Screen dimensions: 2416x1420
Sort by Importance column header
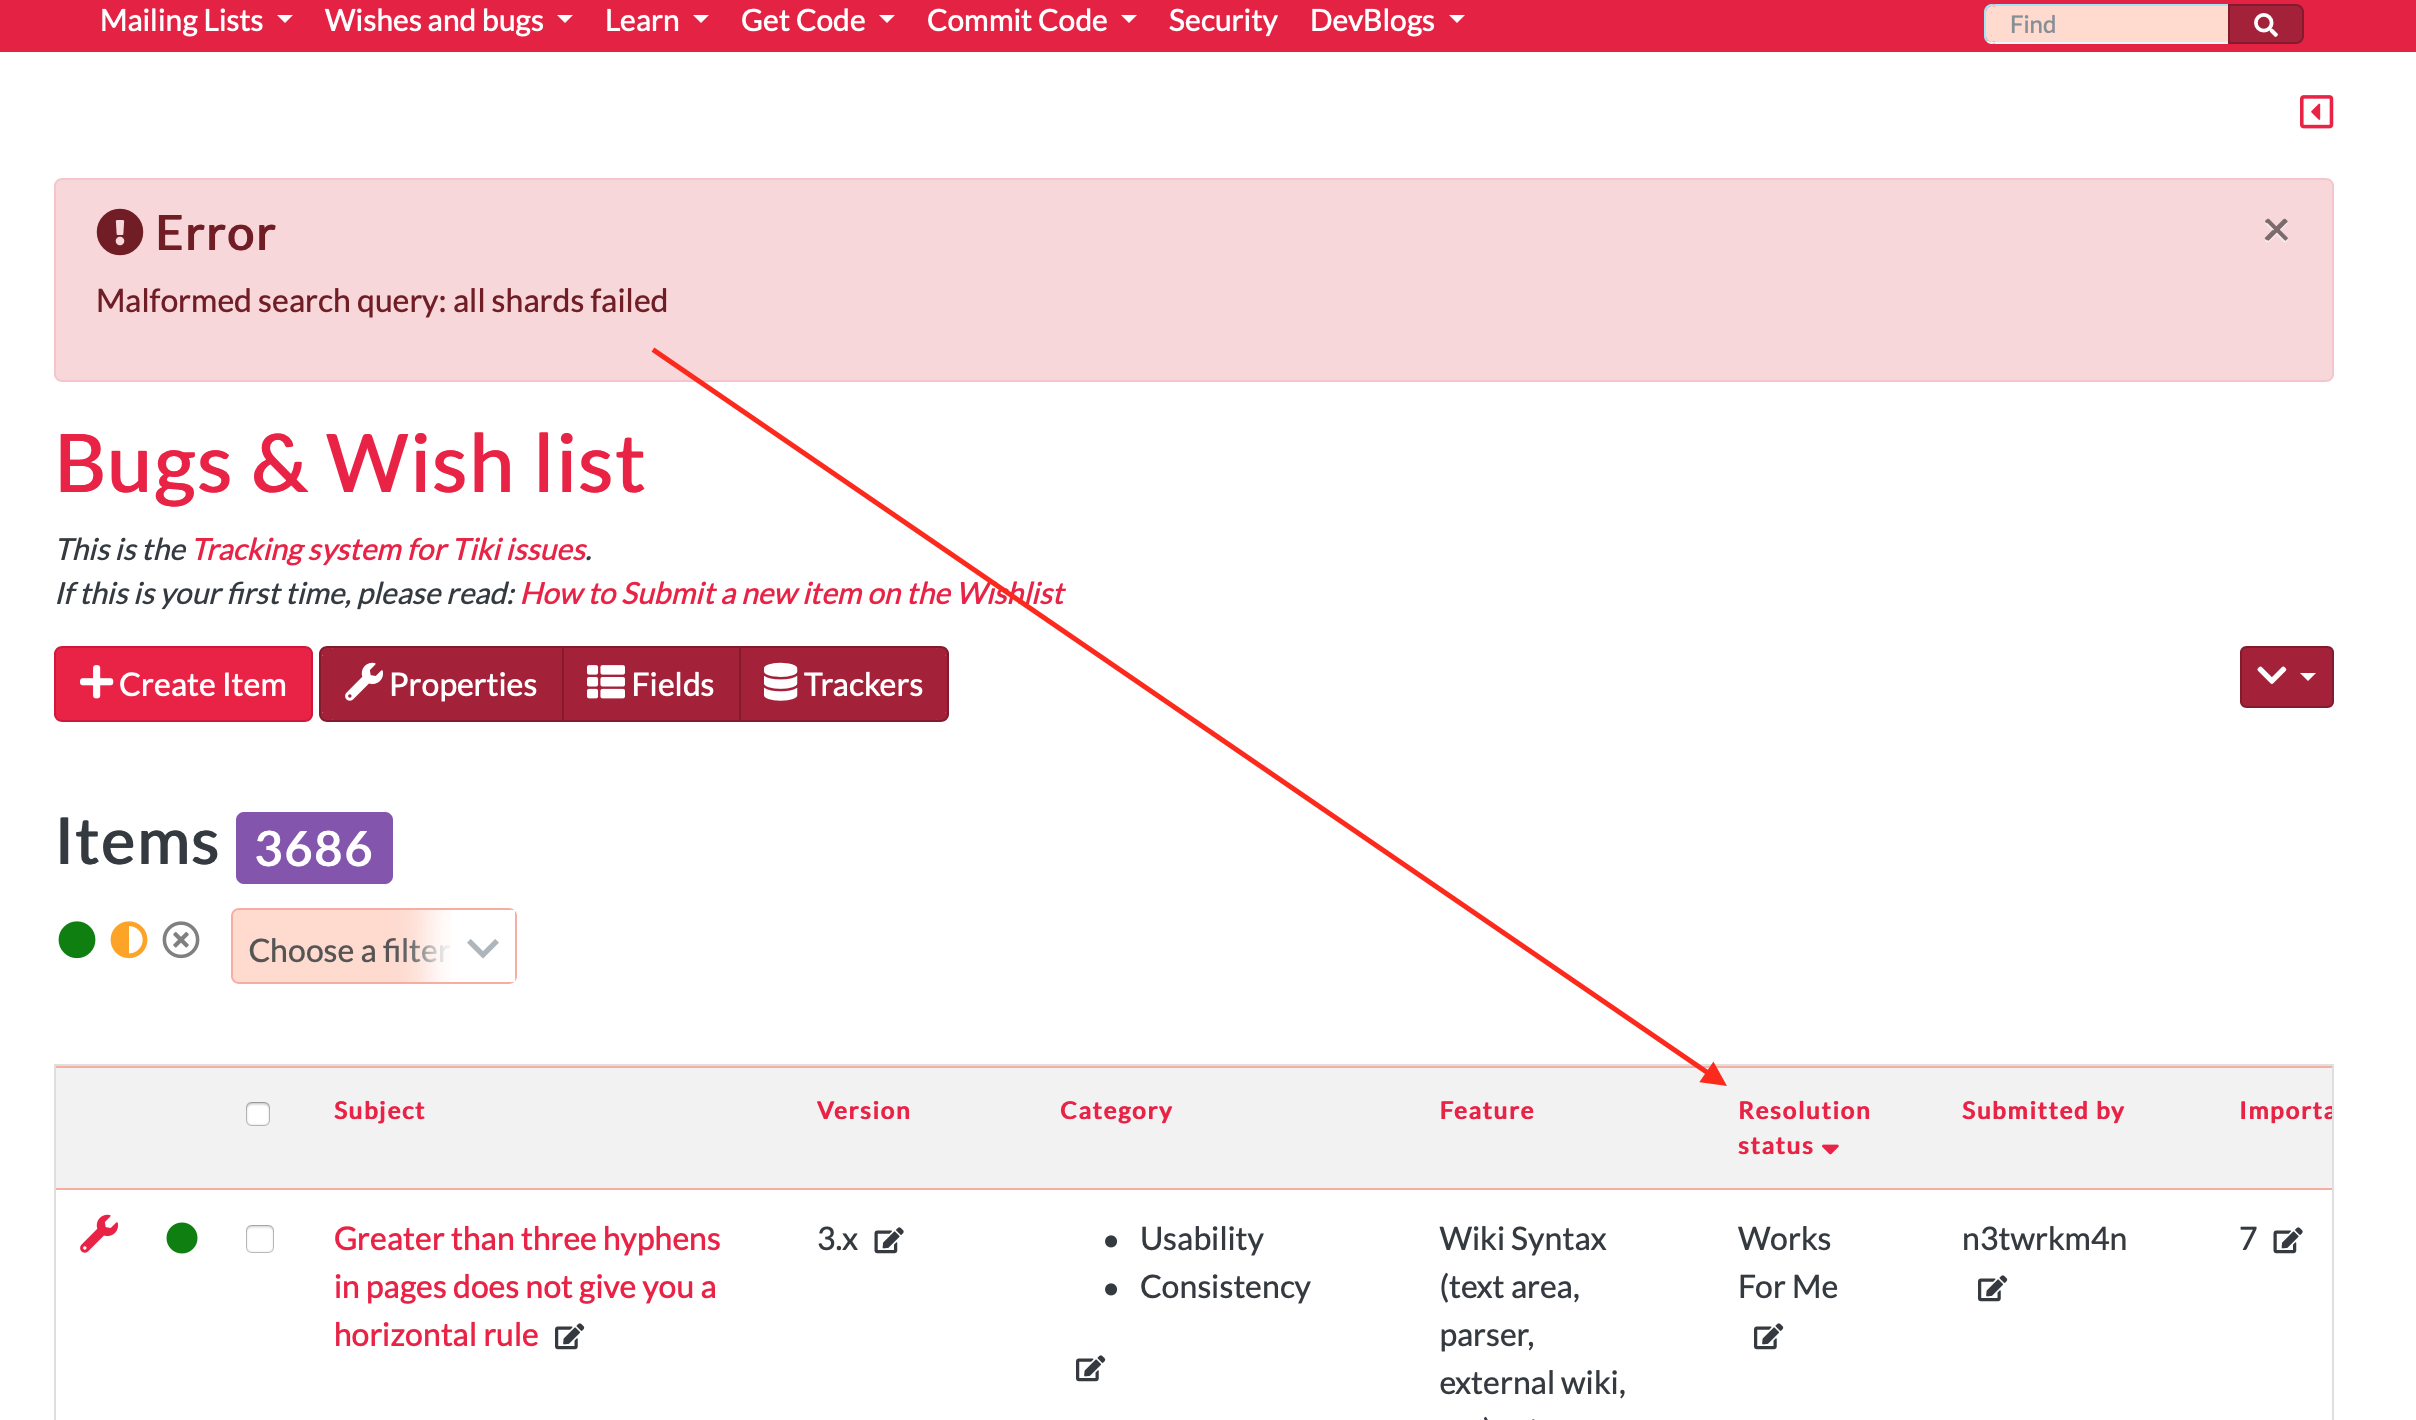click(2285, 1110)
